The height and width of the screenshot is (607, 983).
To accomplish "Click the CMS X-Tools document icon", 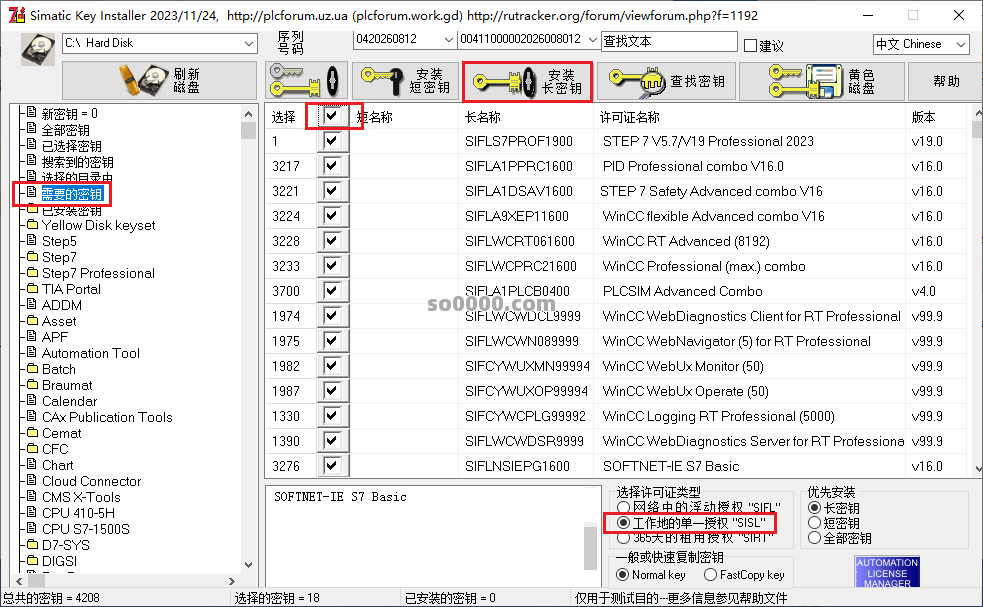I will tap(32, 497).
